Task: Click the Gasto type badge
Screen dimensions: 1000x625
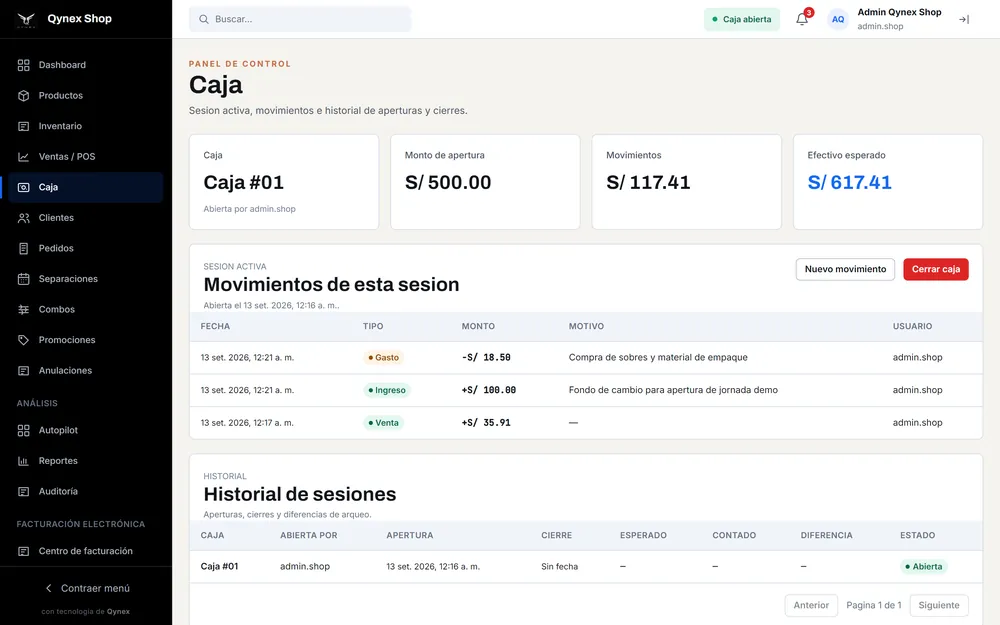Action: (383, 358)
